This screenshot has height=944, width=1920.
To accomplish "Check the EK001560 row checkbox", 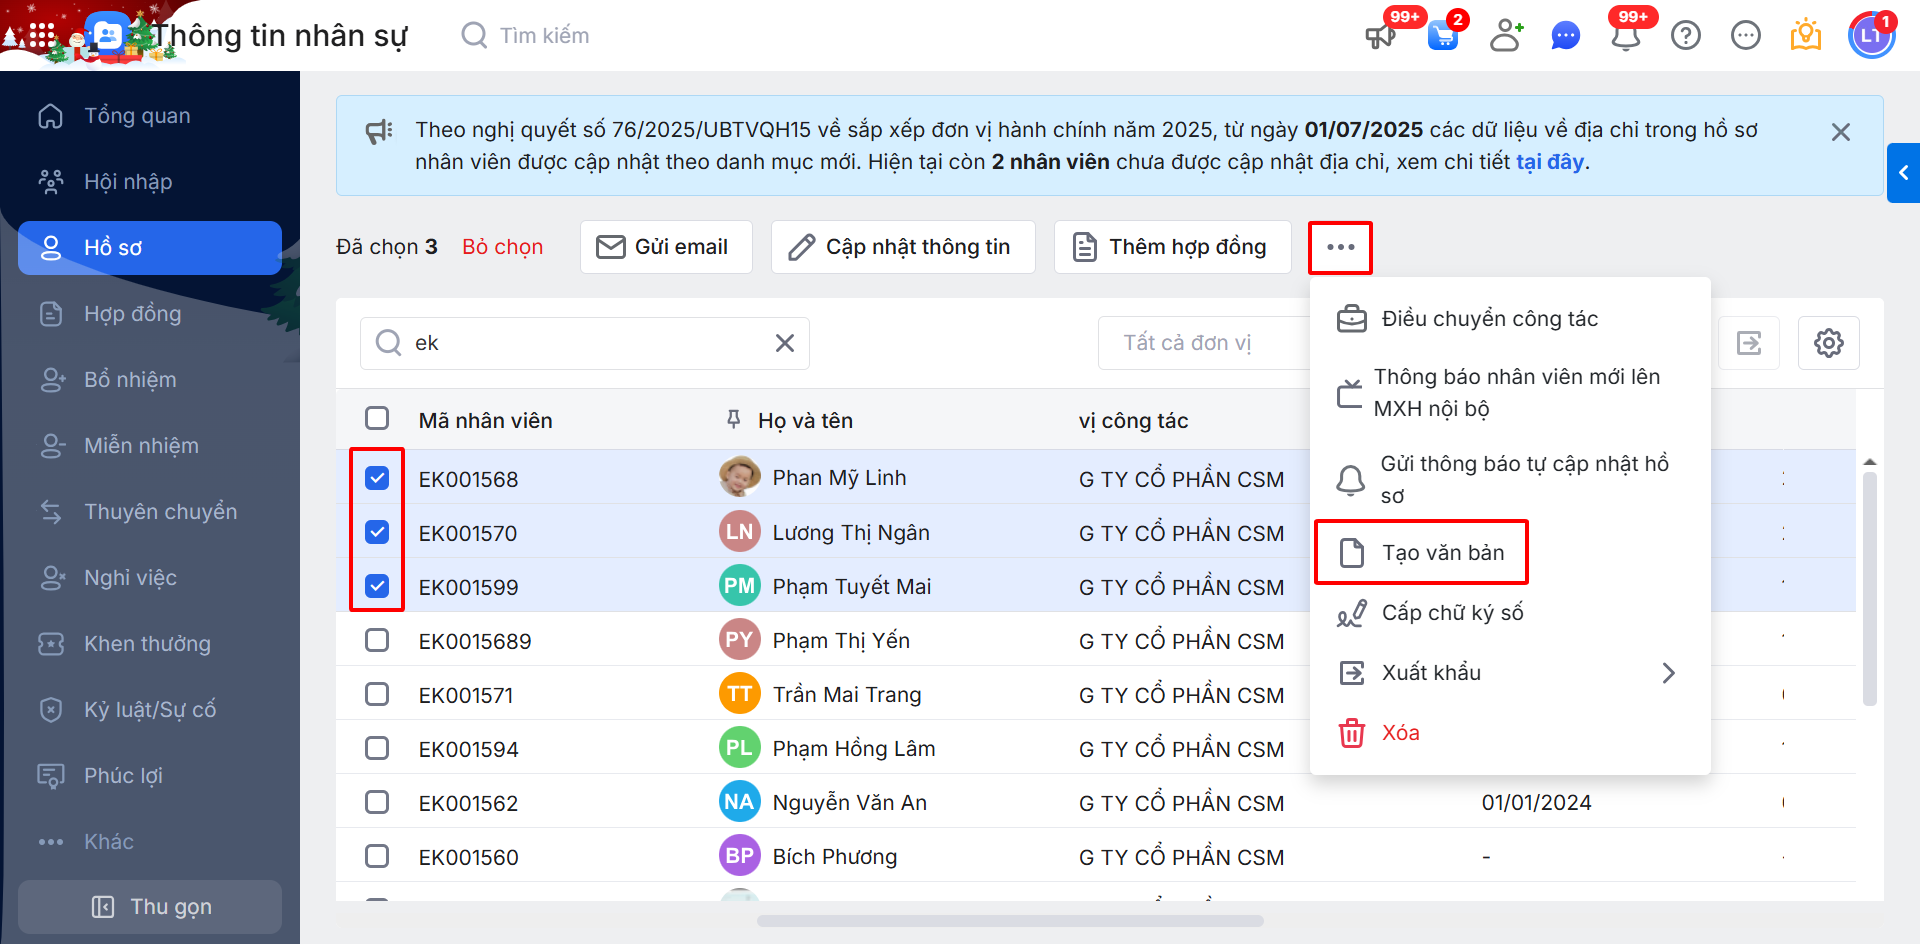I will click(377, 856).
